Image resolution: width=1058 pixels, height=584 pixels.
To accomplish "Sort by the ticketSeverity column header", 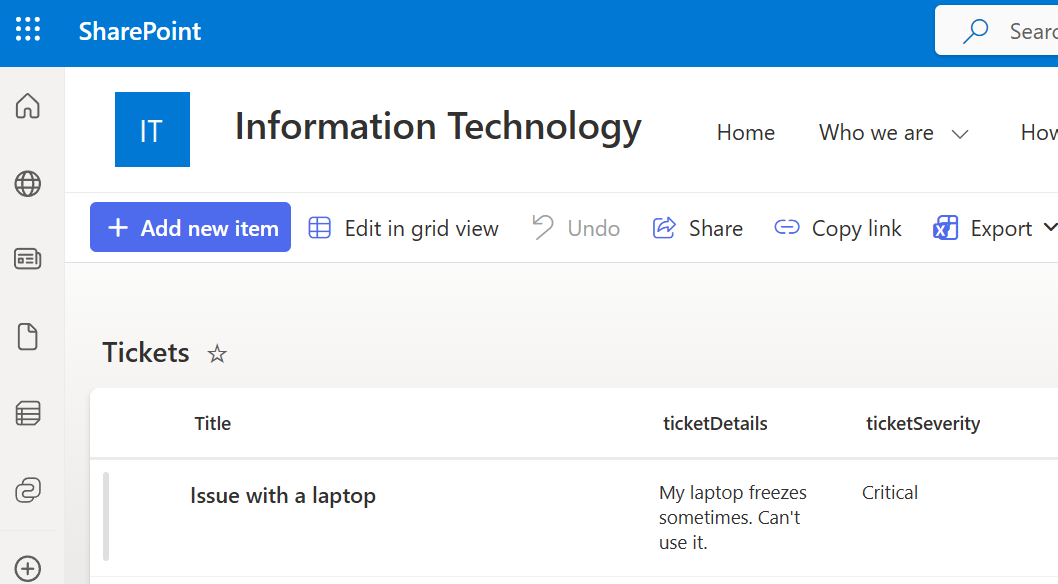I will coord(922,424).
